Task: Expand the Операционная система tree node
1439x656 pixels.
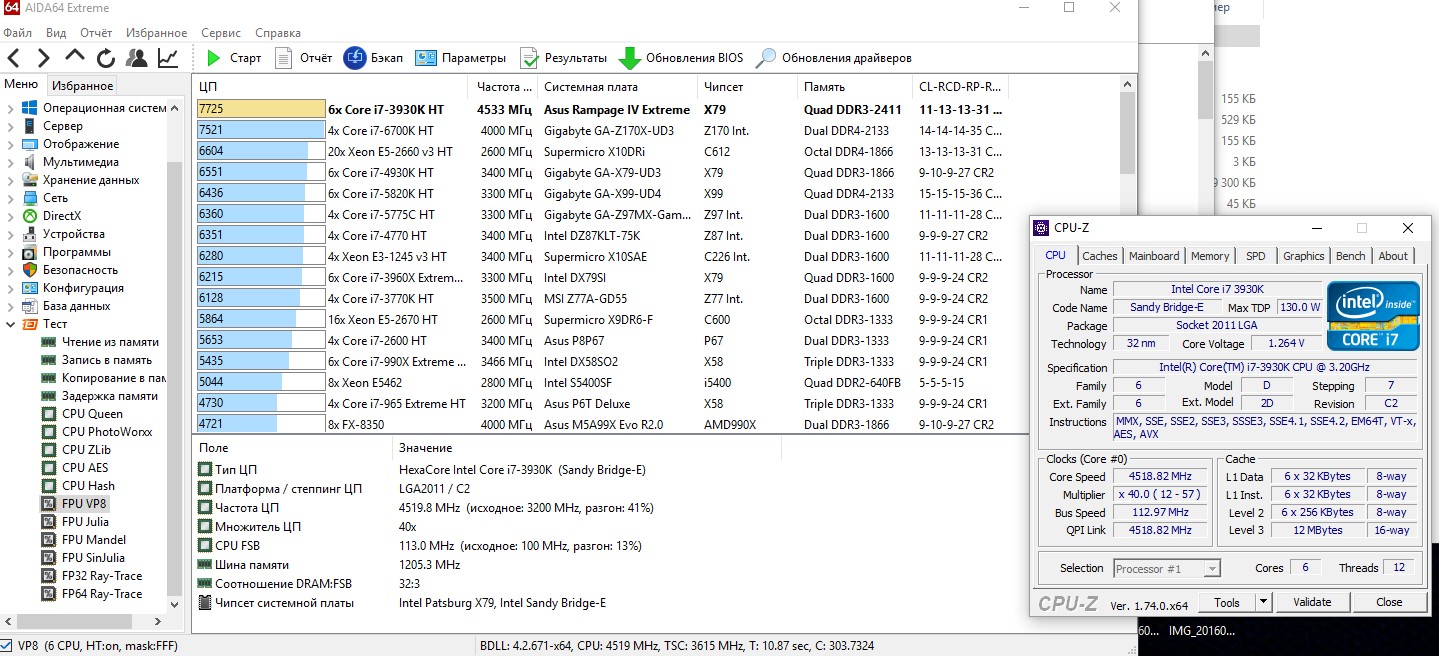Action: (11, 108)
